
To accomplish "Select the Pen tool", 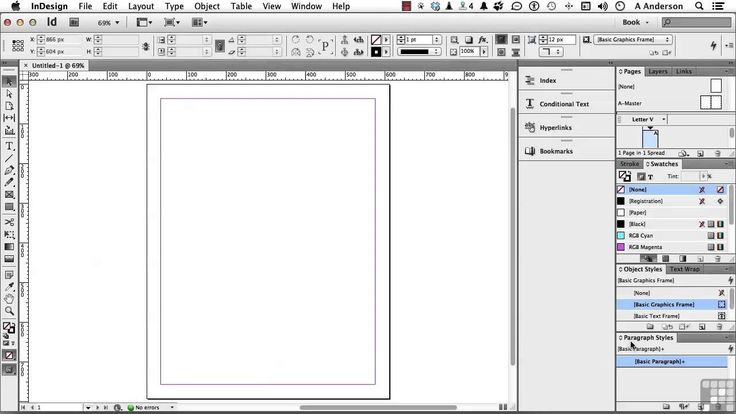I will point(9,170).
